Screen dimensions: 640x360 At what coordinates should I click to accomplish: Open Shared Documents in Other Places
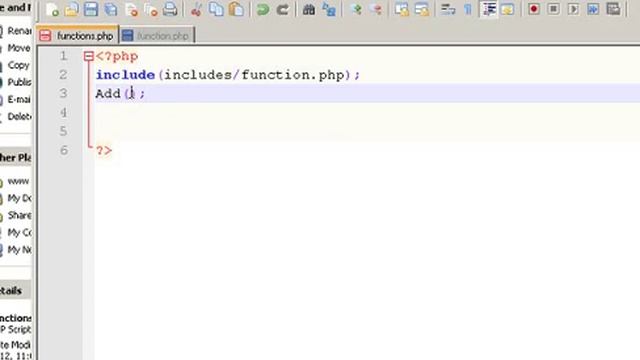tap(19, 216)
